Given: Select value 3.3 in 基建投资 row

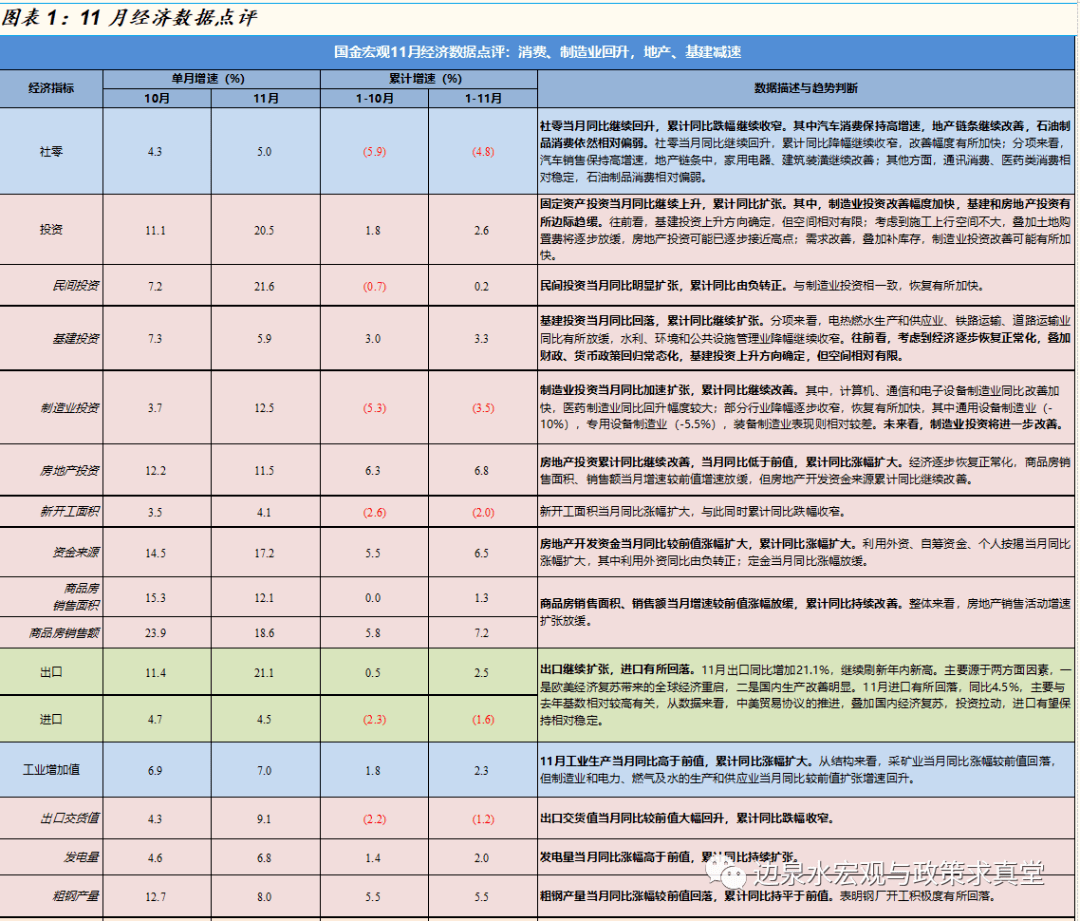Looking at the screenshot, I should (x=481, y=339).
